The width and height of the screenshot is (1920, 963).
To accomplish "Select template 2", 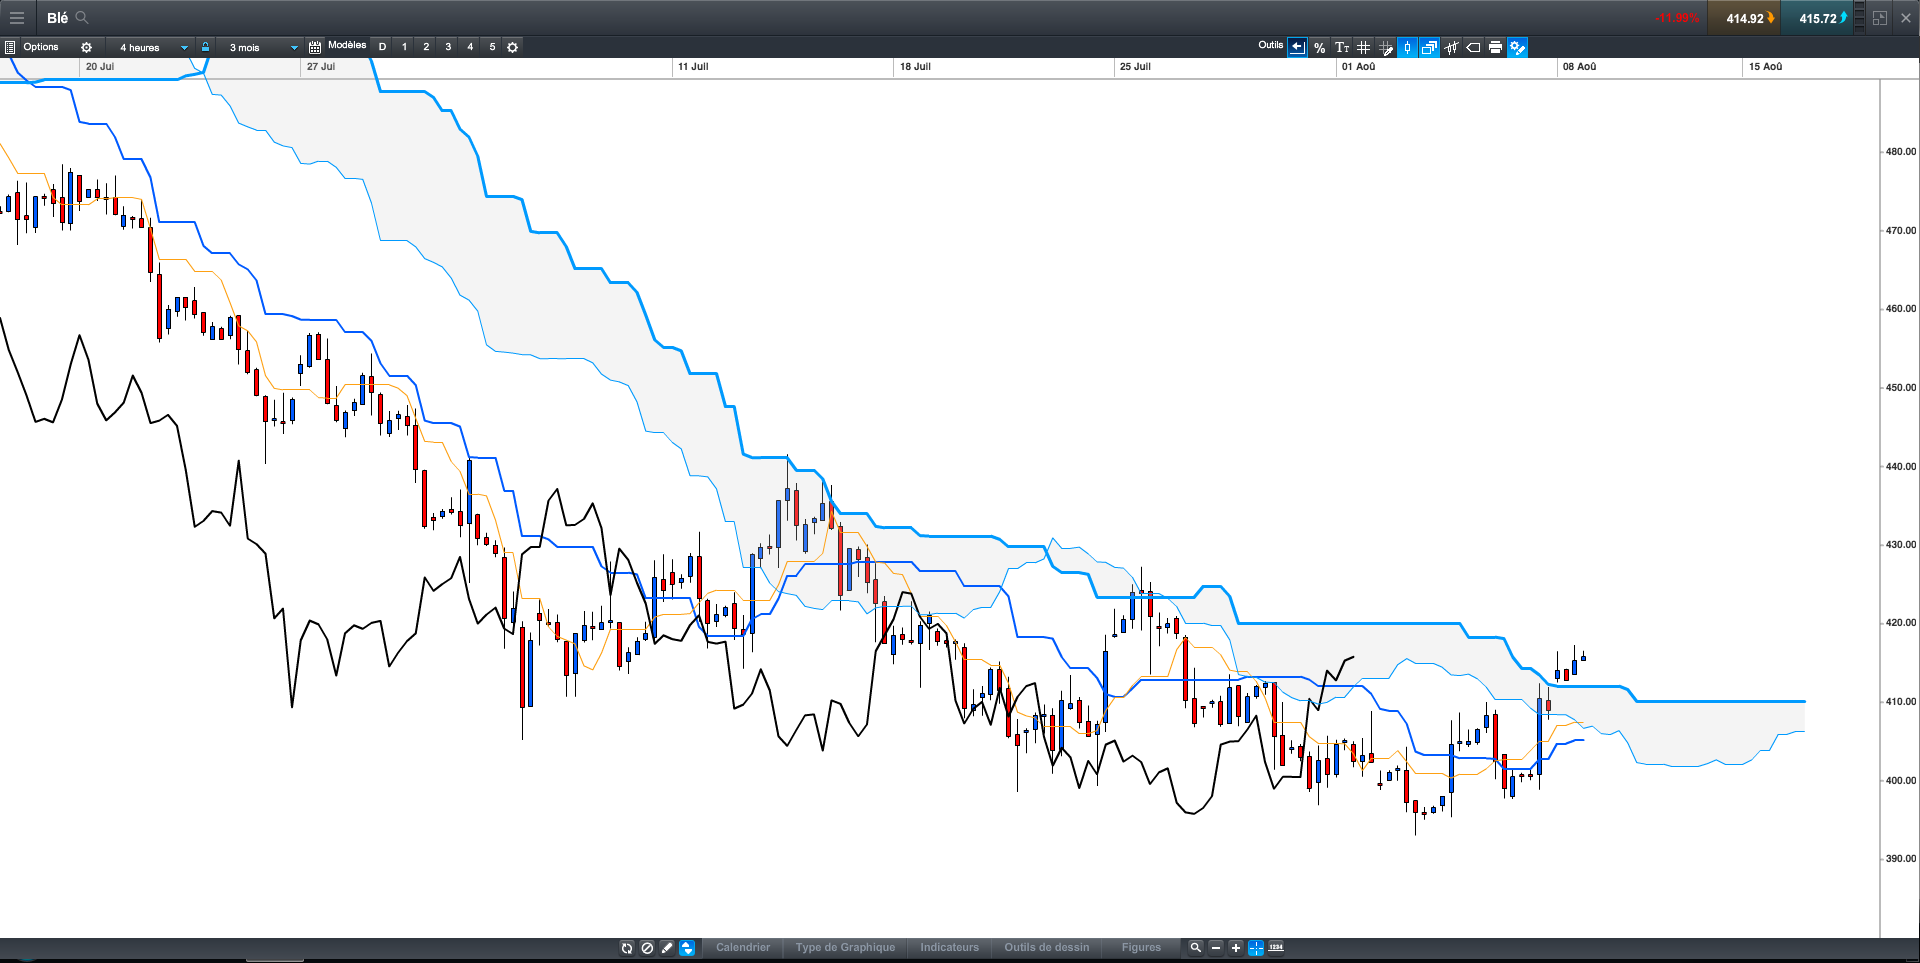I will pos(426,47).
